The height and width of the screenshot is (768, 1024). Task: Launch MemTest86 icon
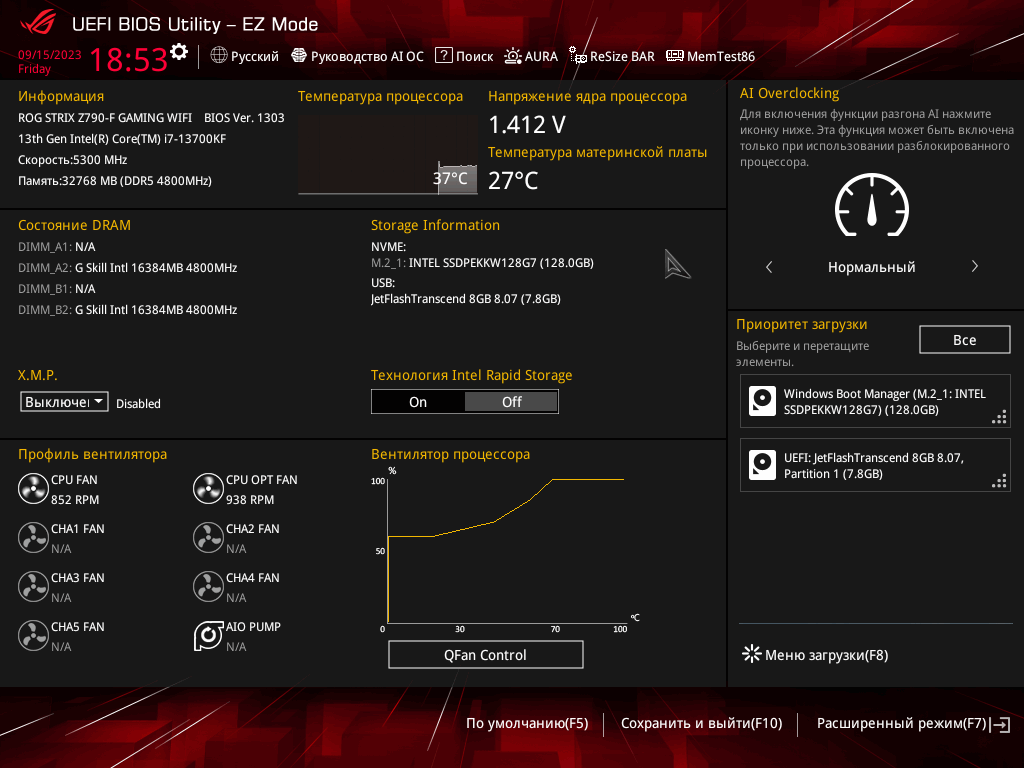tap(675, 56)
